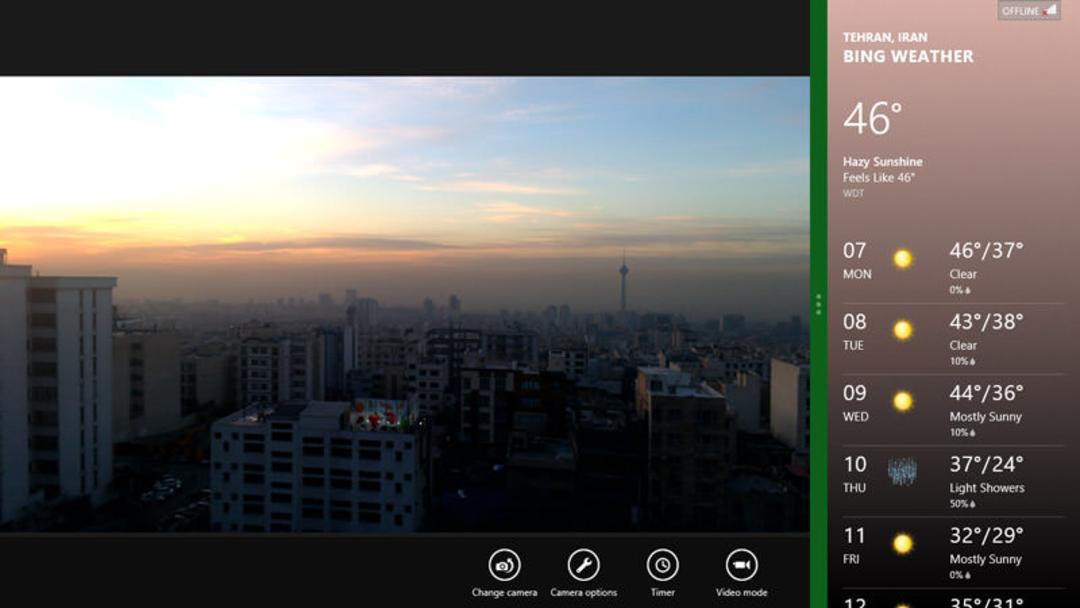Click the camera preview image to capture
Viewport: 1080px width, 608px height.
coord(404,304)
